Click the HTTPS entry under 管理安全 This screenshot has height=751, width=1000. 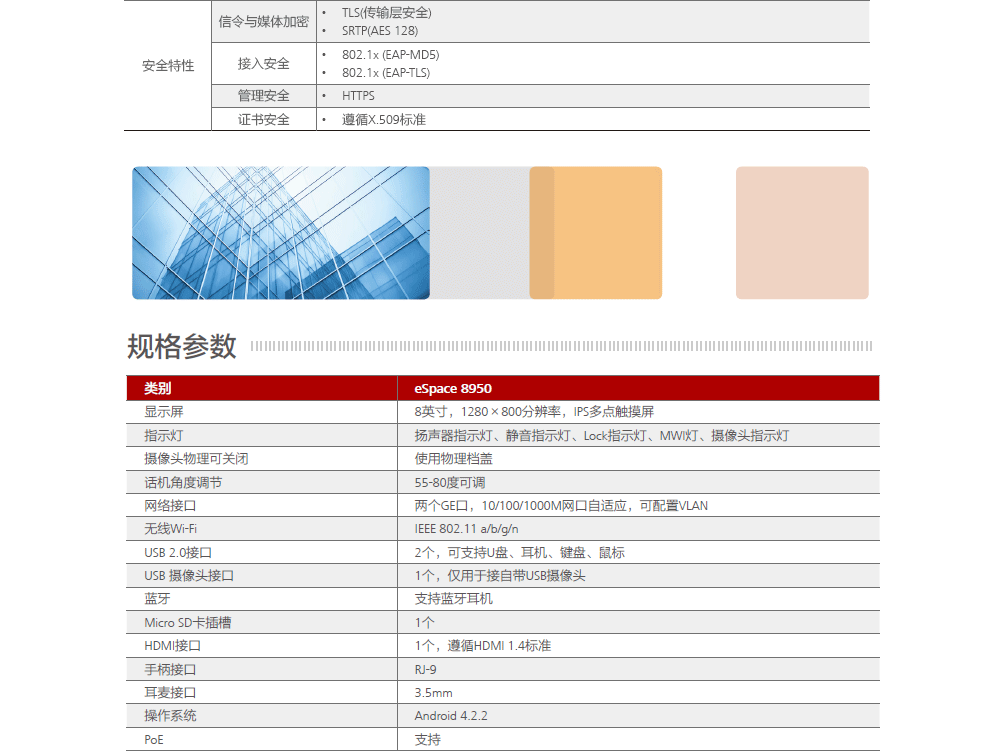358,96
